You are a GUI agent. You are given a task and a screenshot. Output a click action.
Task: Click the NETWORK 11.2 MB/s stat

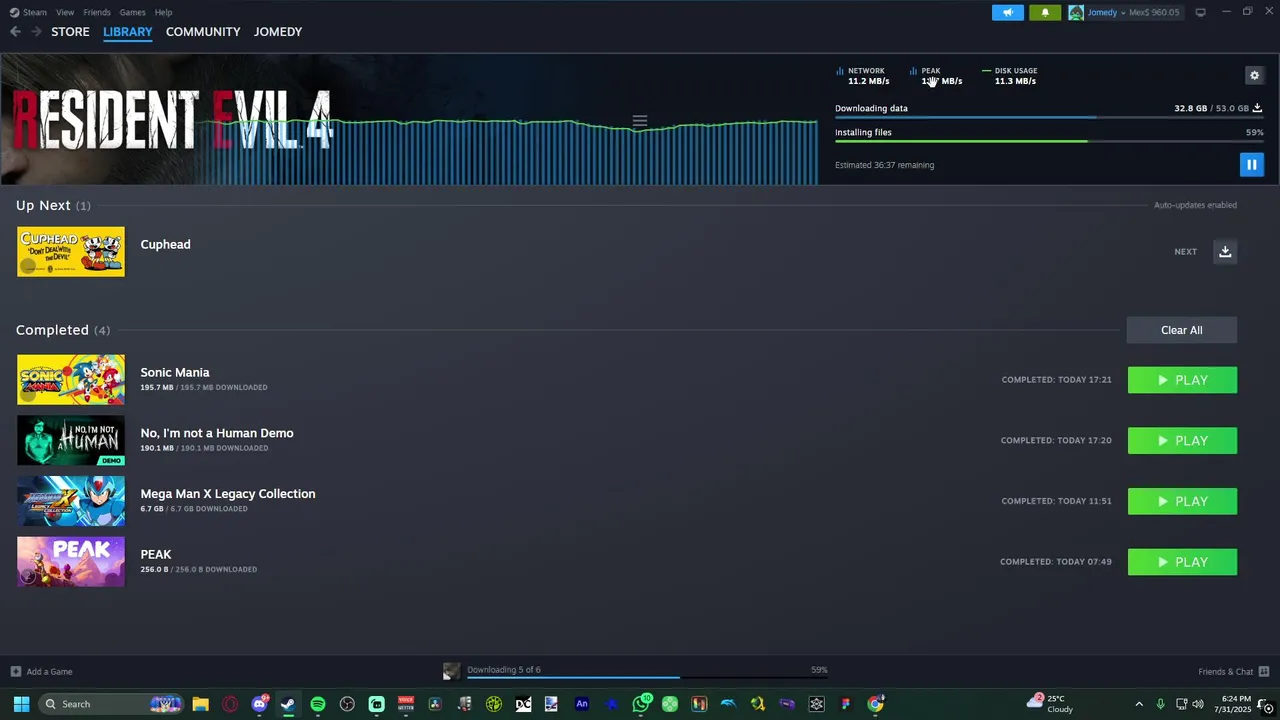[x=863, y=76]
